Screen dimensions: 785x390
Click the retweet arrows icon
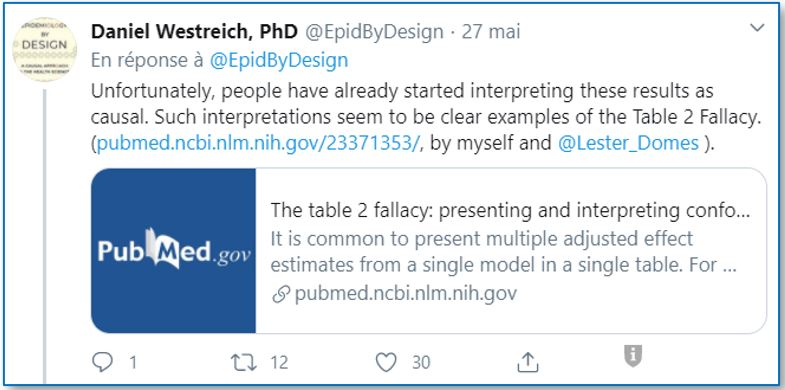[243, 362]
